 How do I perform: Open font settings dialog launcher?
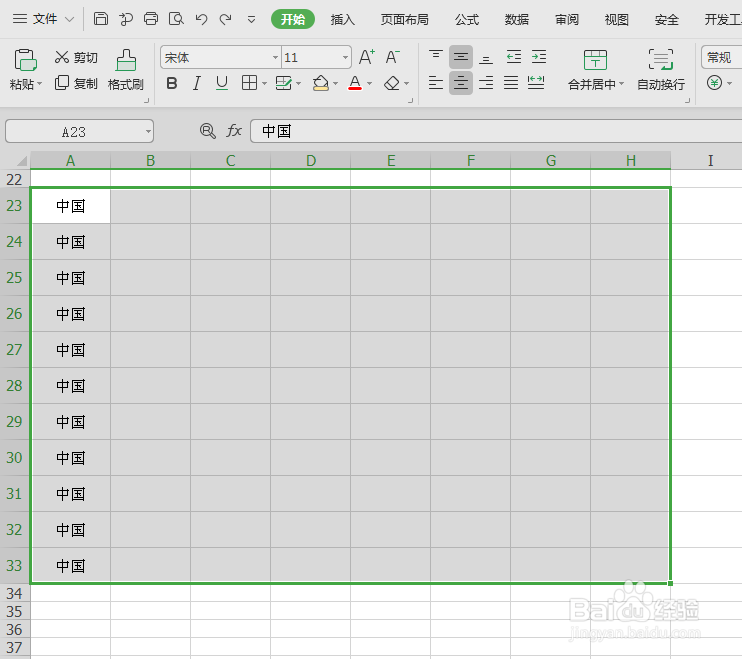pos(410,100)
